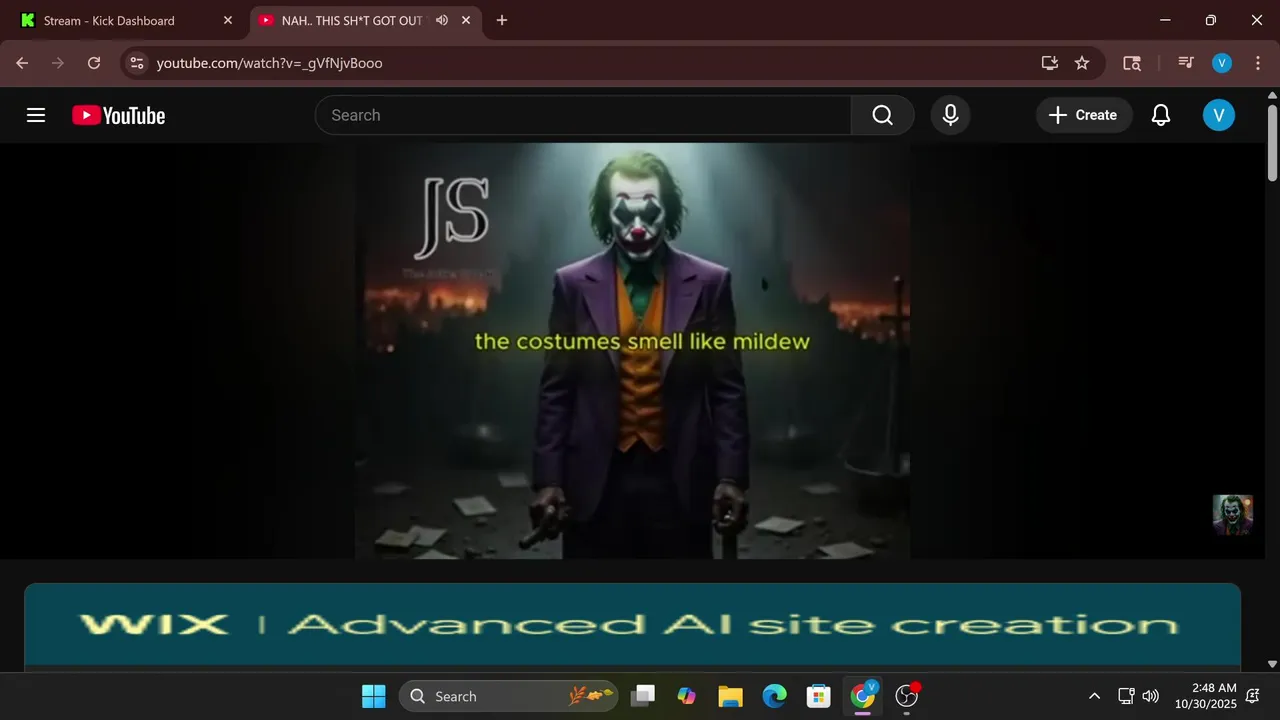The height and width of the screenshot is (720, 1280).
Task: Open a new browser tab
Action: [x=502, y=20]
